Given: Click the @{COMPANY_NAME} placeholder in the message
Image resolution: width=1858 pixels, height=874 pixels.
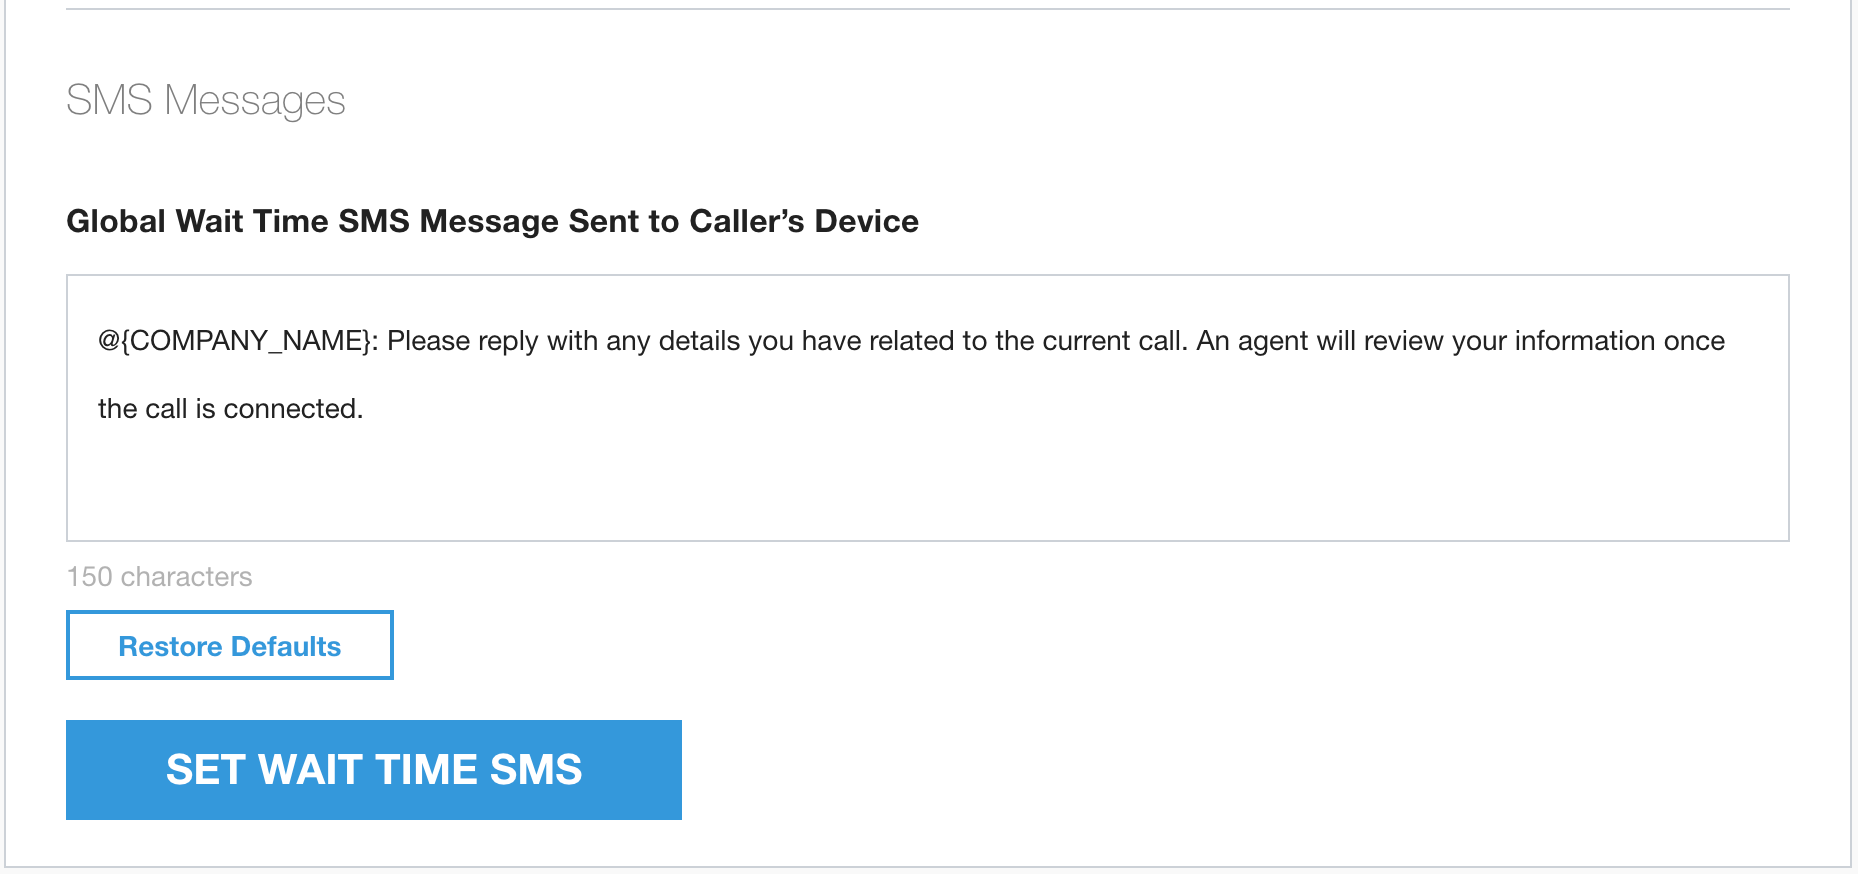Looking at the screenshot, I should pyautogui.click(x=235, y=341).
